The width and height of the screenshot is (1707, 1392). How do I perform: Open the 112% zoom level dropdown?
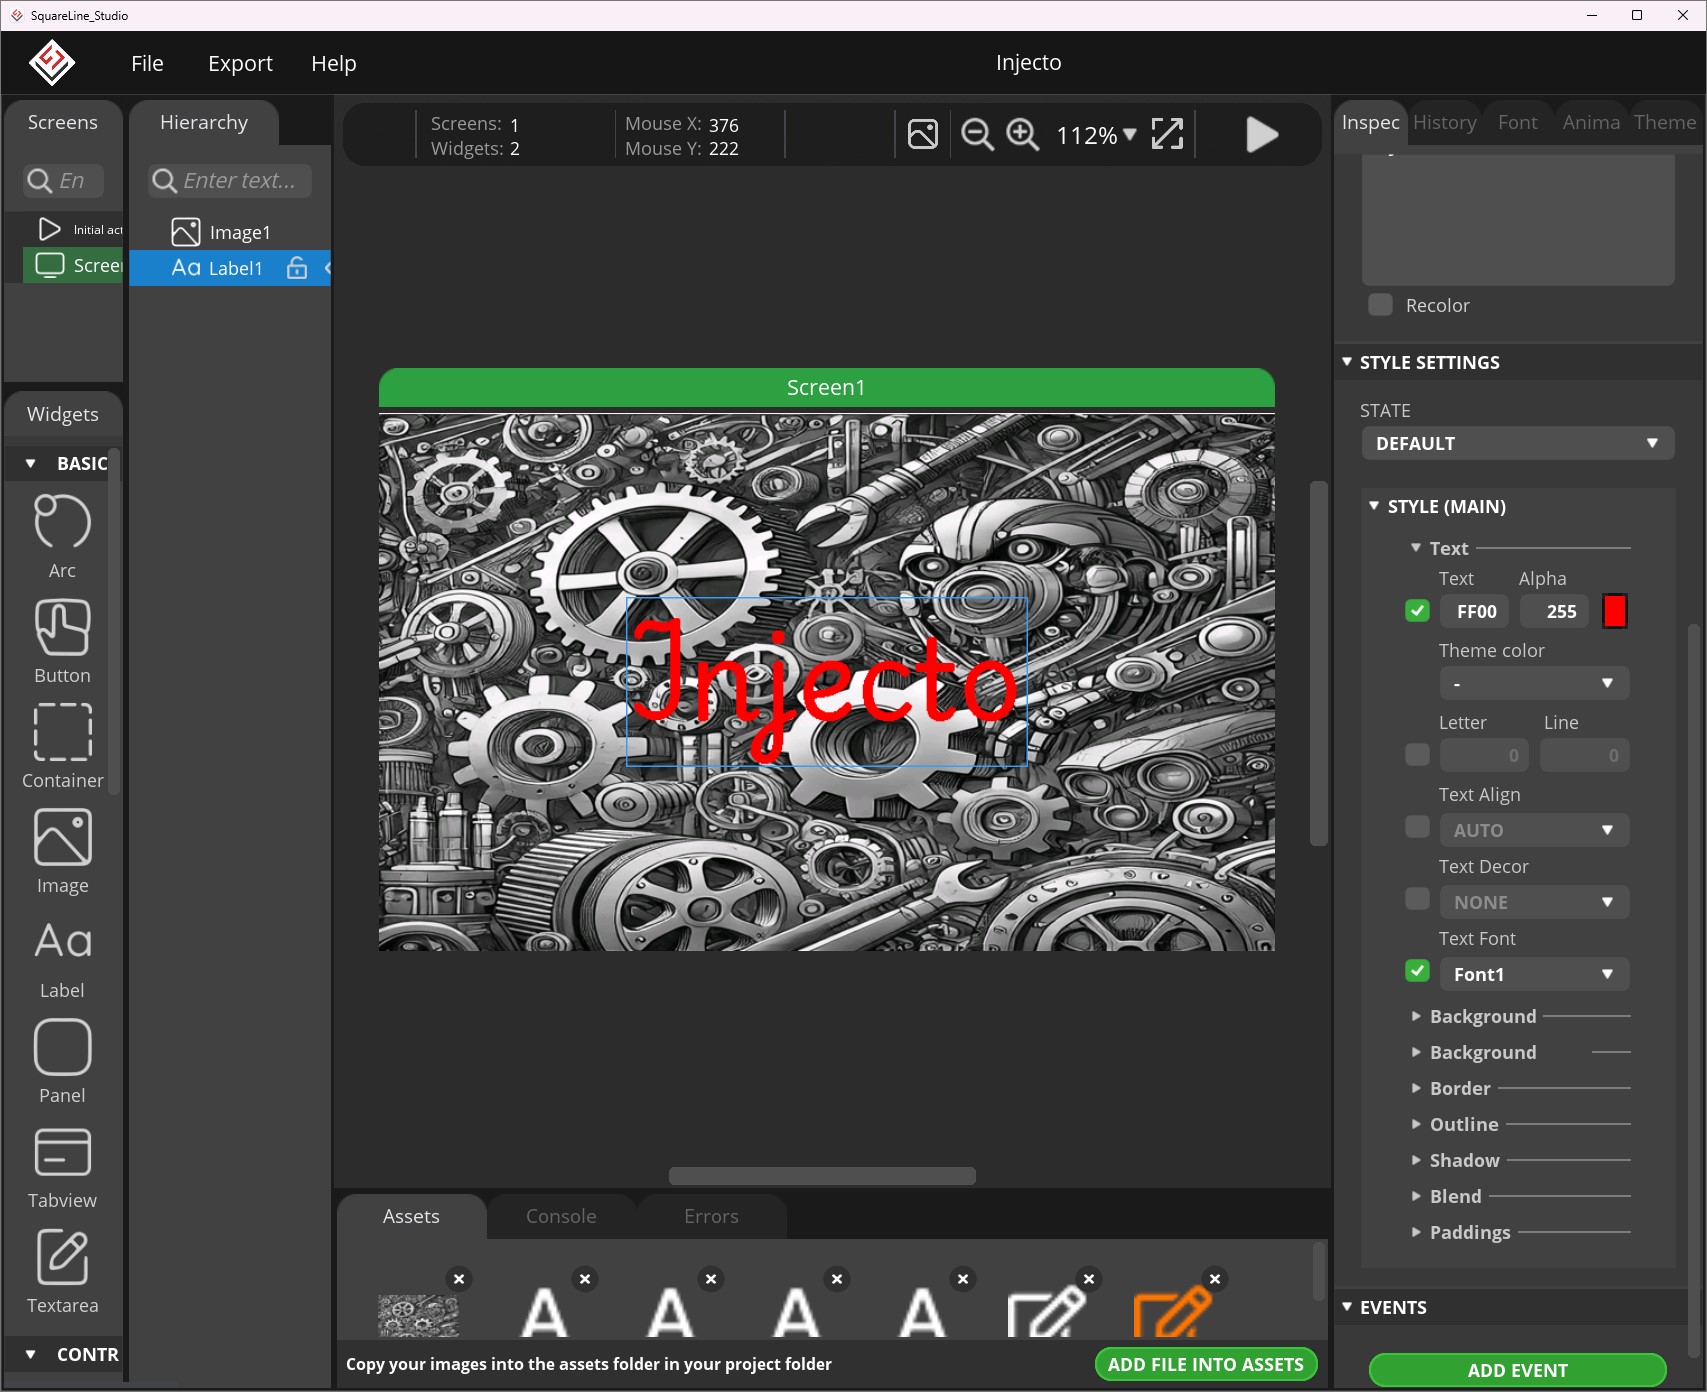click(x=1096, y=135)
